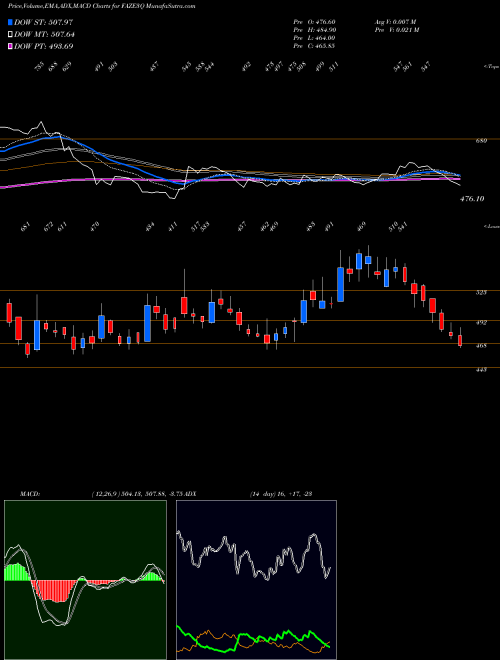Click the 465 price level axis label
This screenshot has height=660, width=500.
coord(481,346)
